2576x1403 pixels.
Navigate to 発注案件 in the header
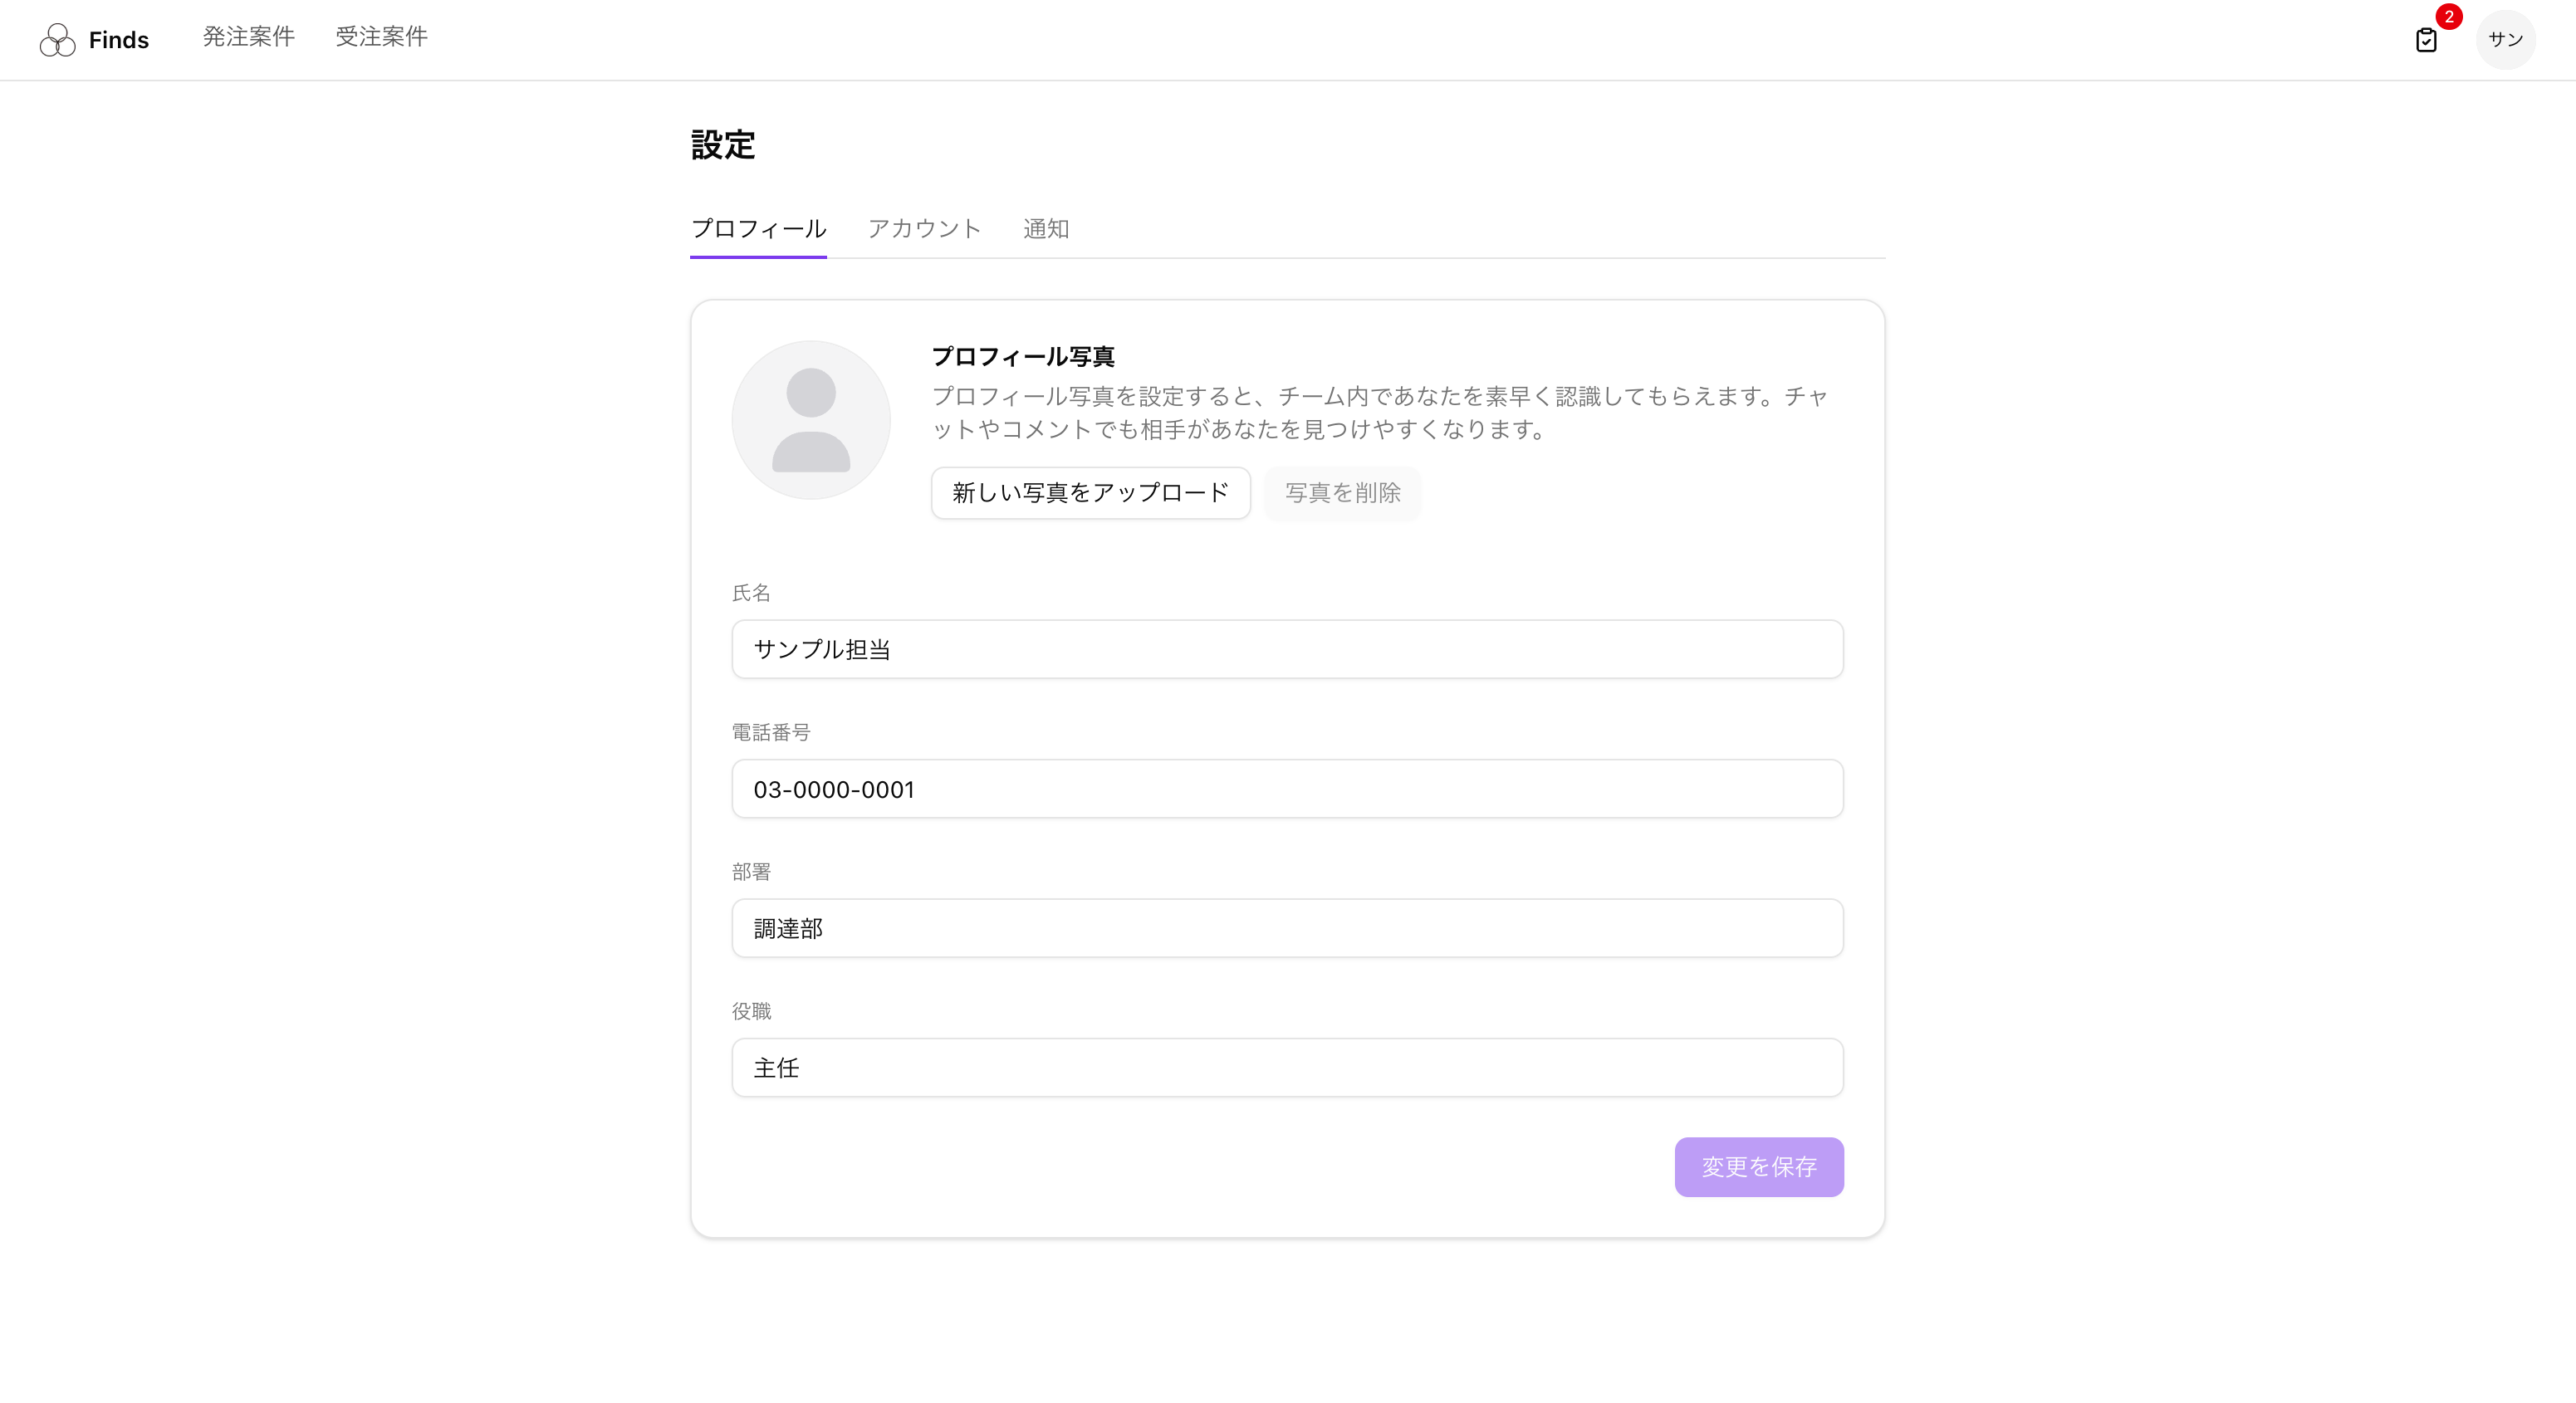248,37
